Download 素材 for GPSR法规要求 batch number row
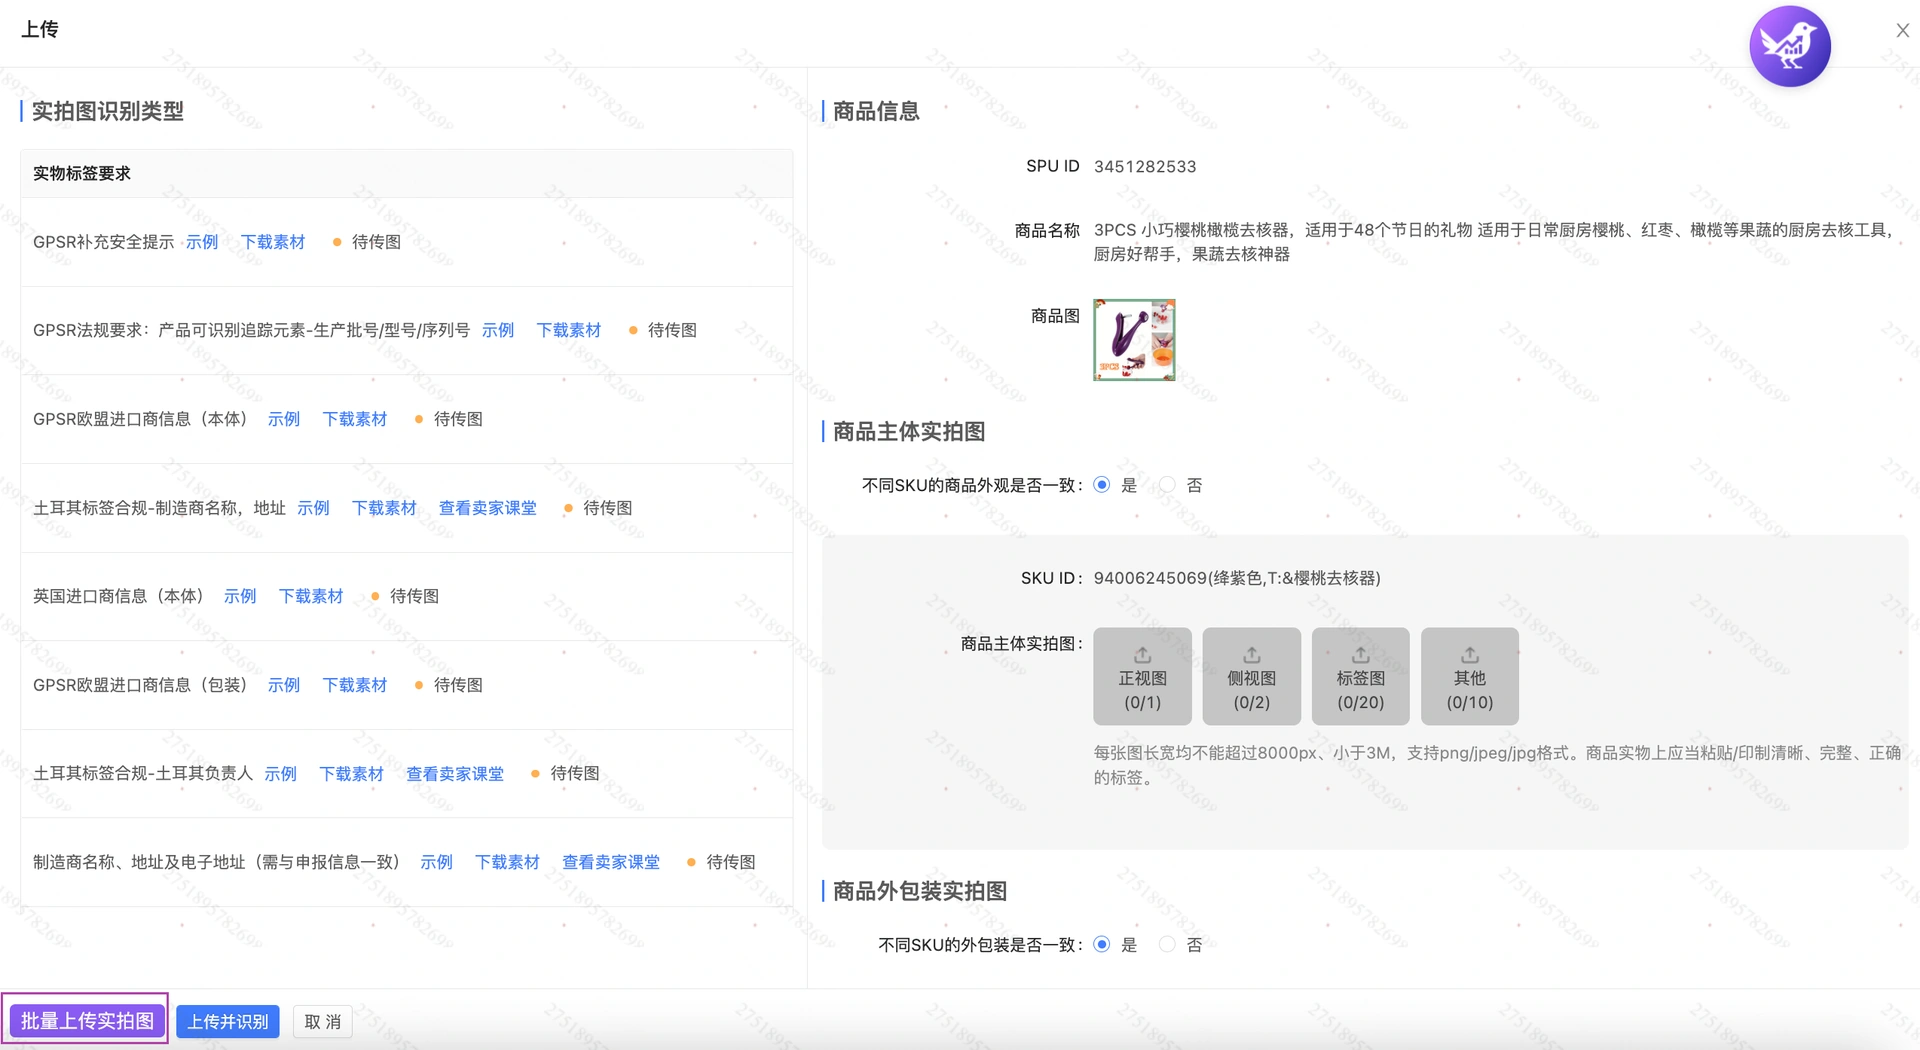The image size is (1920, 1050). point(569,330)
